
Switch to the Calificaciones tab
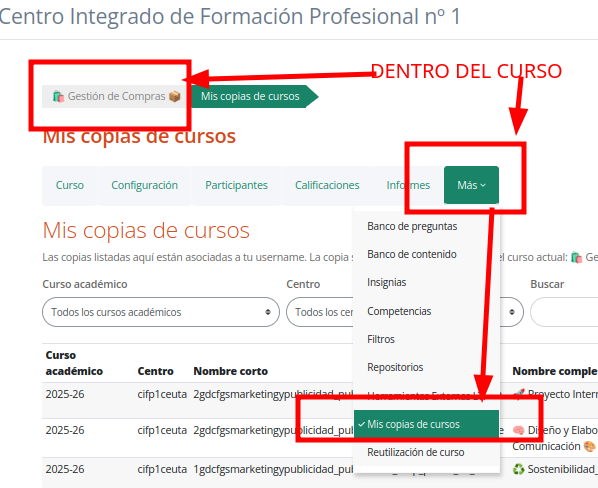tap(327, 185)
